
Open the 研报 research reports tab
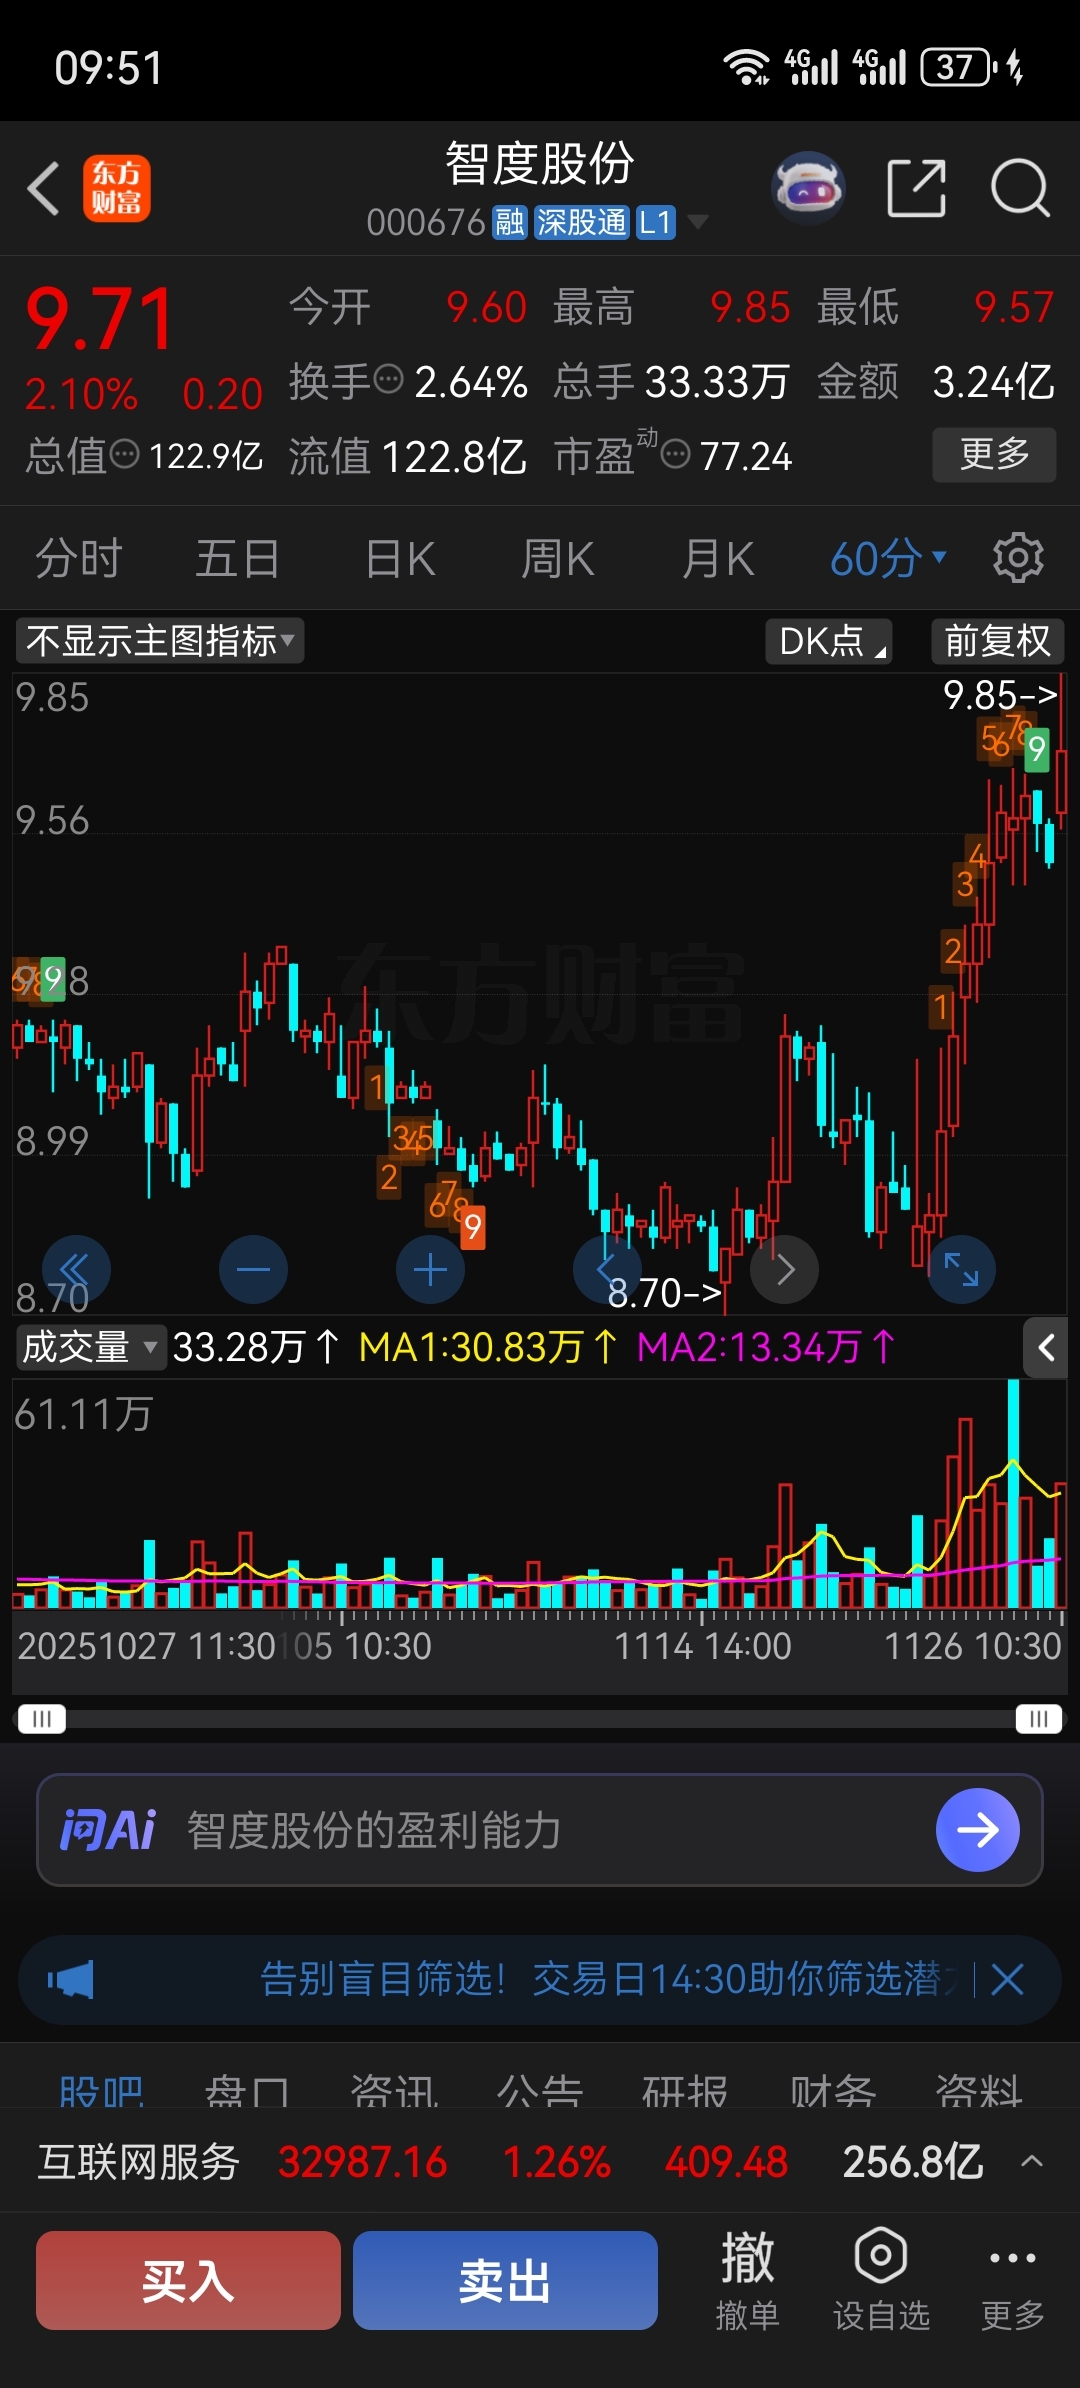click(685, 2090)
